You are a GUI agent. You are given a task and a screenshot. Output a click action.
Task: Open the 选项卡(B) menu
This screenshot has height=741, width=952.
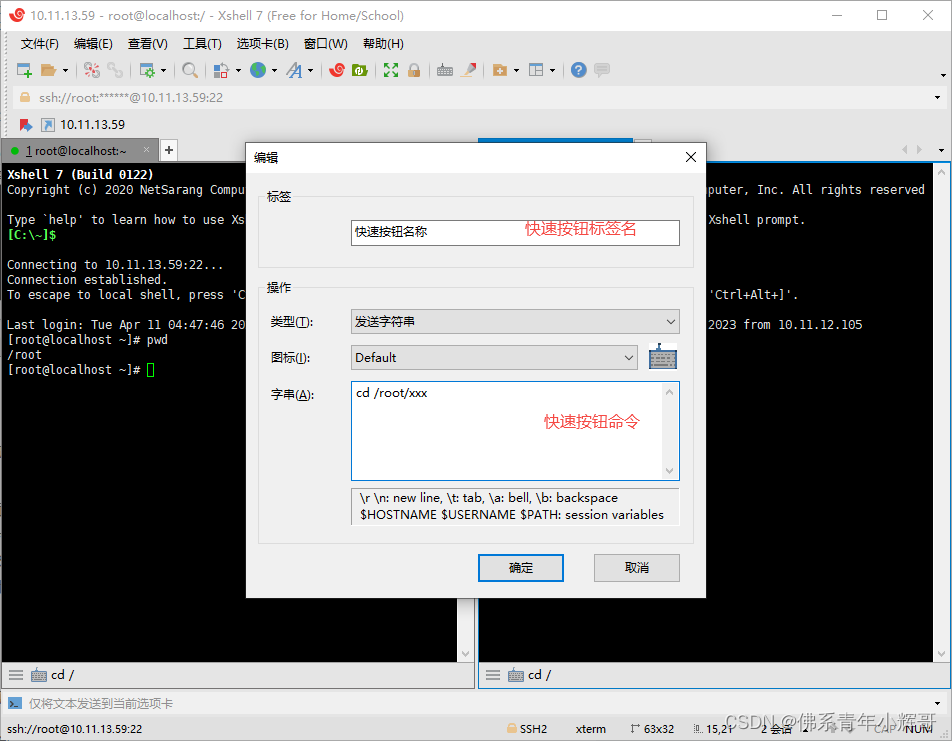pyautogui.click(x=262, y=44)
